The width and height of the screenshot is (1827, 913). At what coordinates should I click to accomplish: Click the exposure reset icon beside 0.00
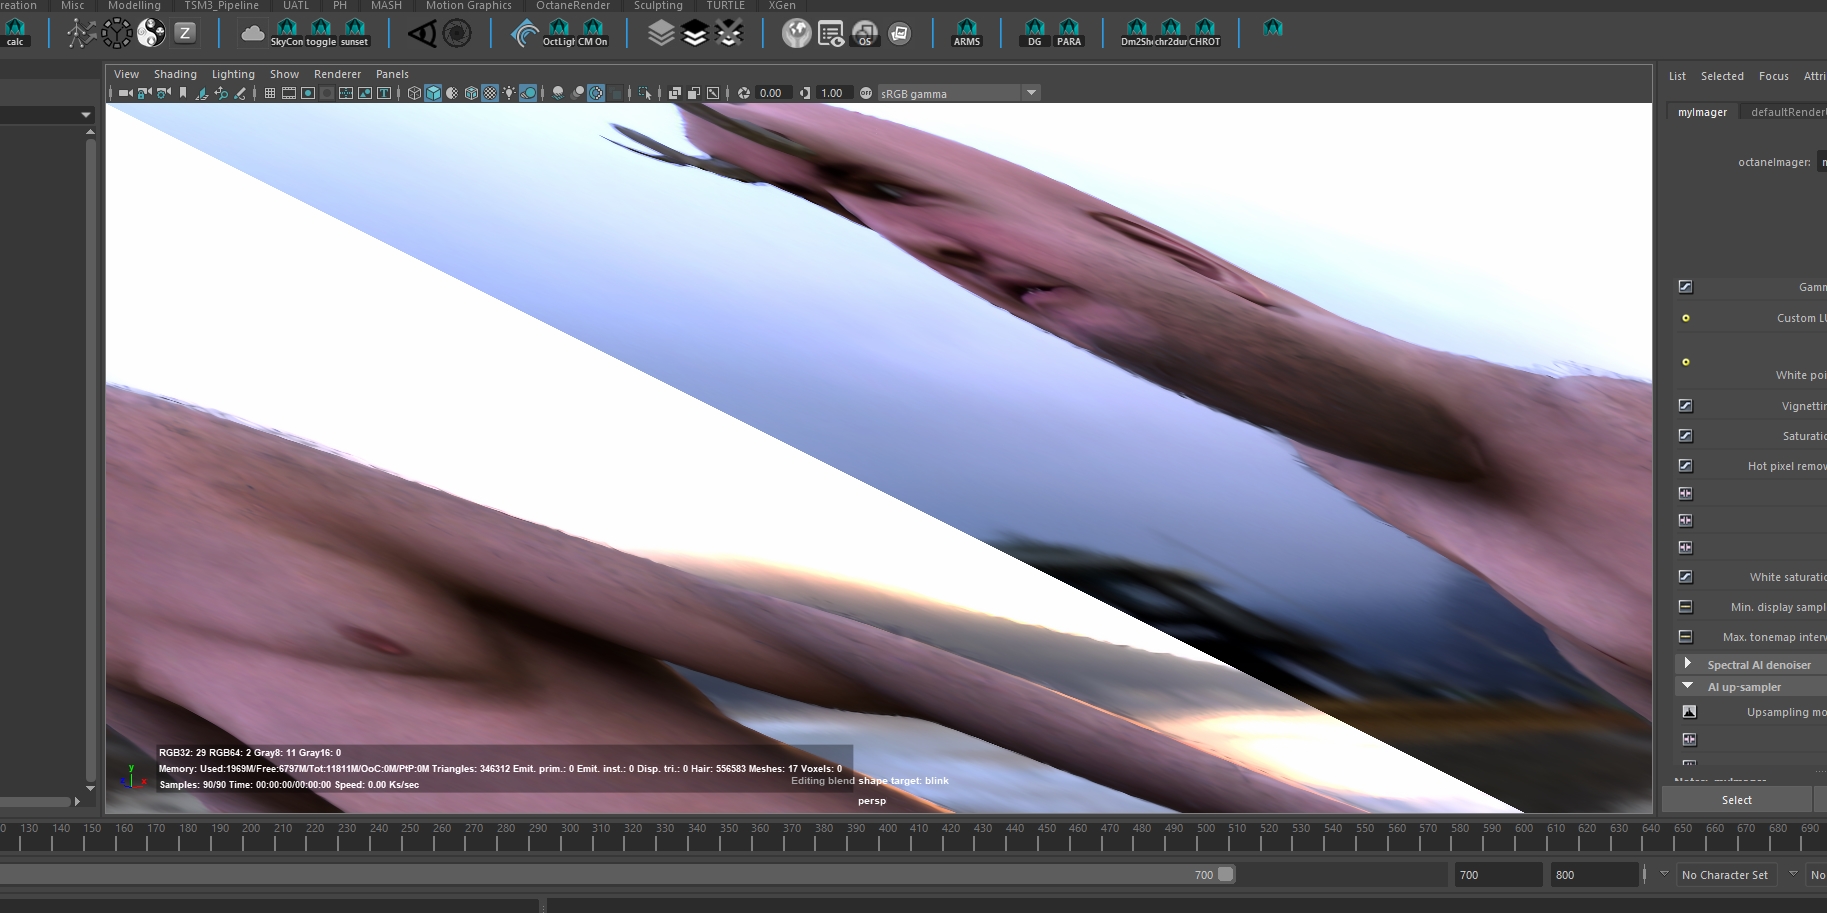(x=744, y=93)
